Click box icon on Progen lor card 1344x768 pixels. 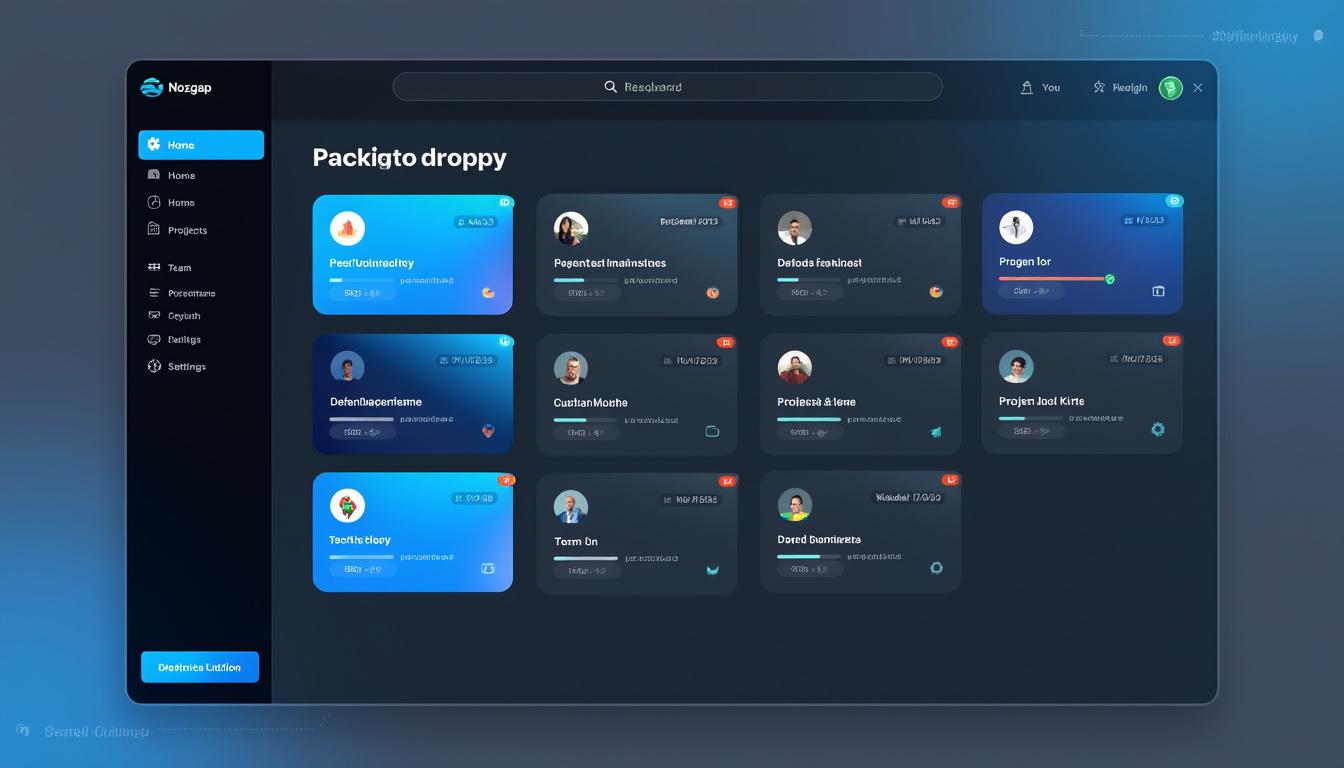(x=1159, y=291)
